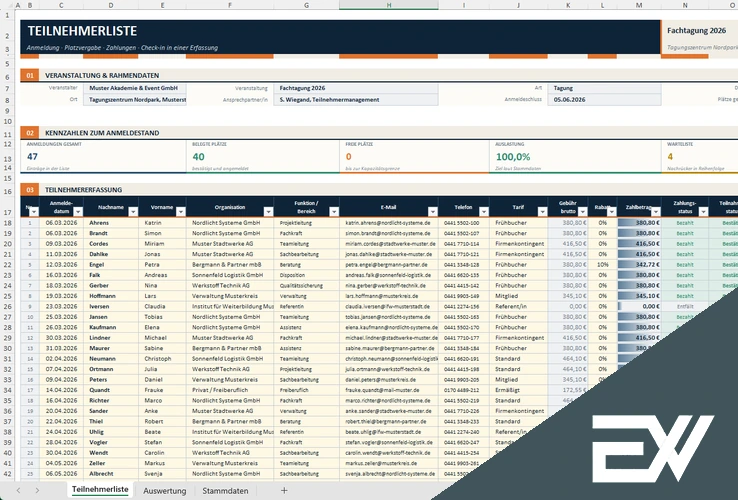Click the previous sheet navigation arrow
Screen dimensions: 738x500
pyautogui.click(x=18, y=491)
